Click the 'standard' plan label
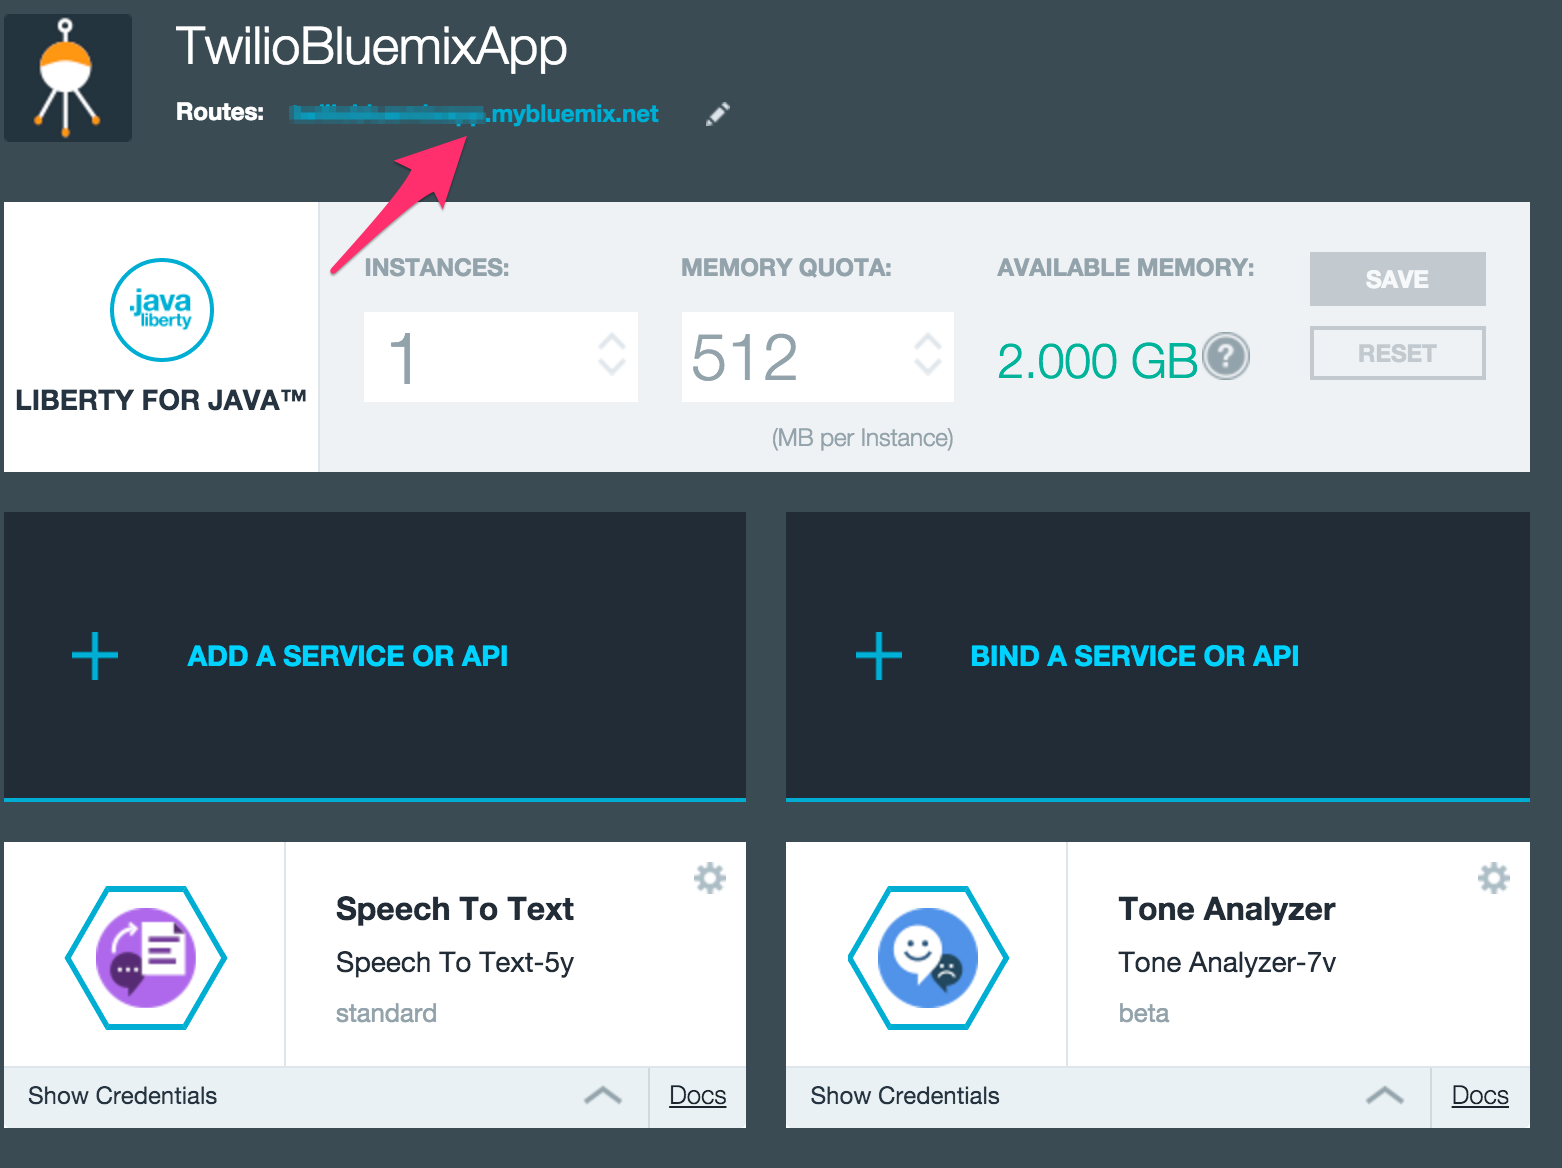 point(386,1013)
